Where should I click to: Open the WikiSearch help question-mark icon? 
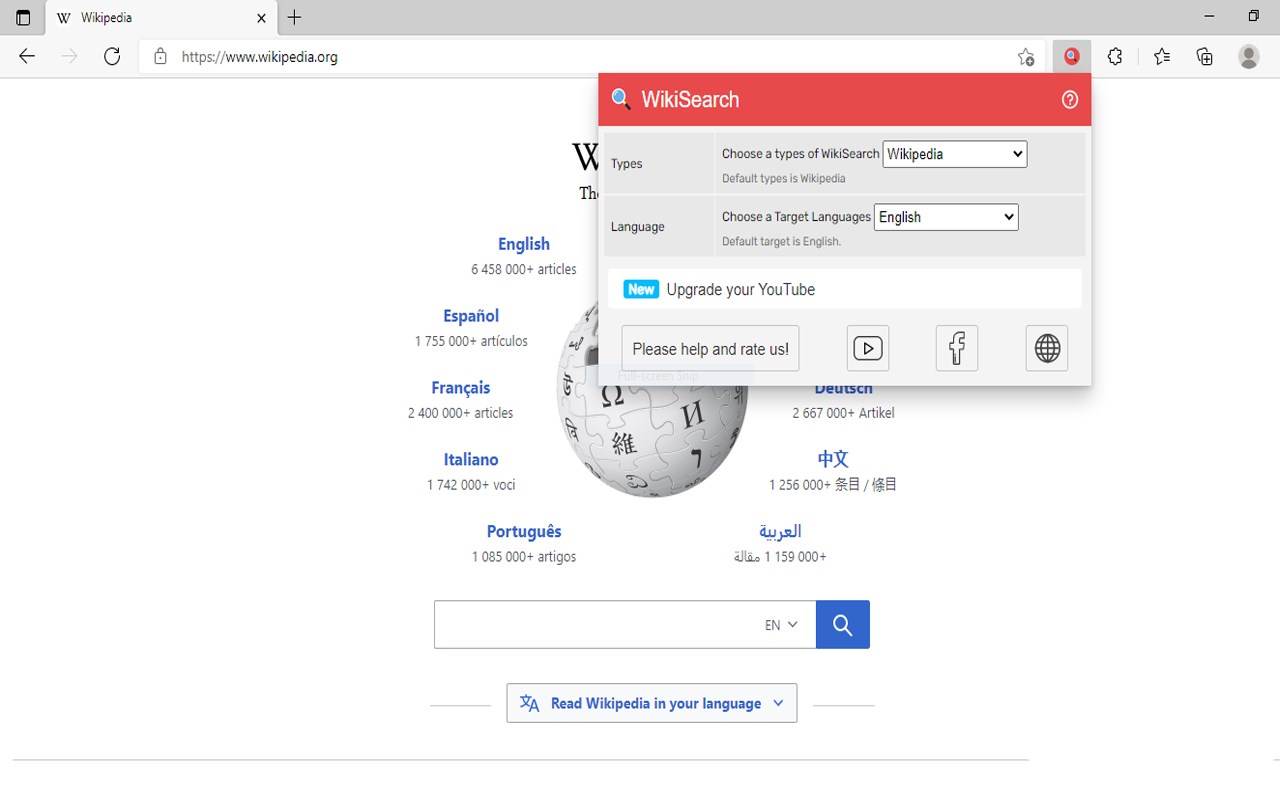[1070, 99]
